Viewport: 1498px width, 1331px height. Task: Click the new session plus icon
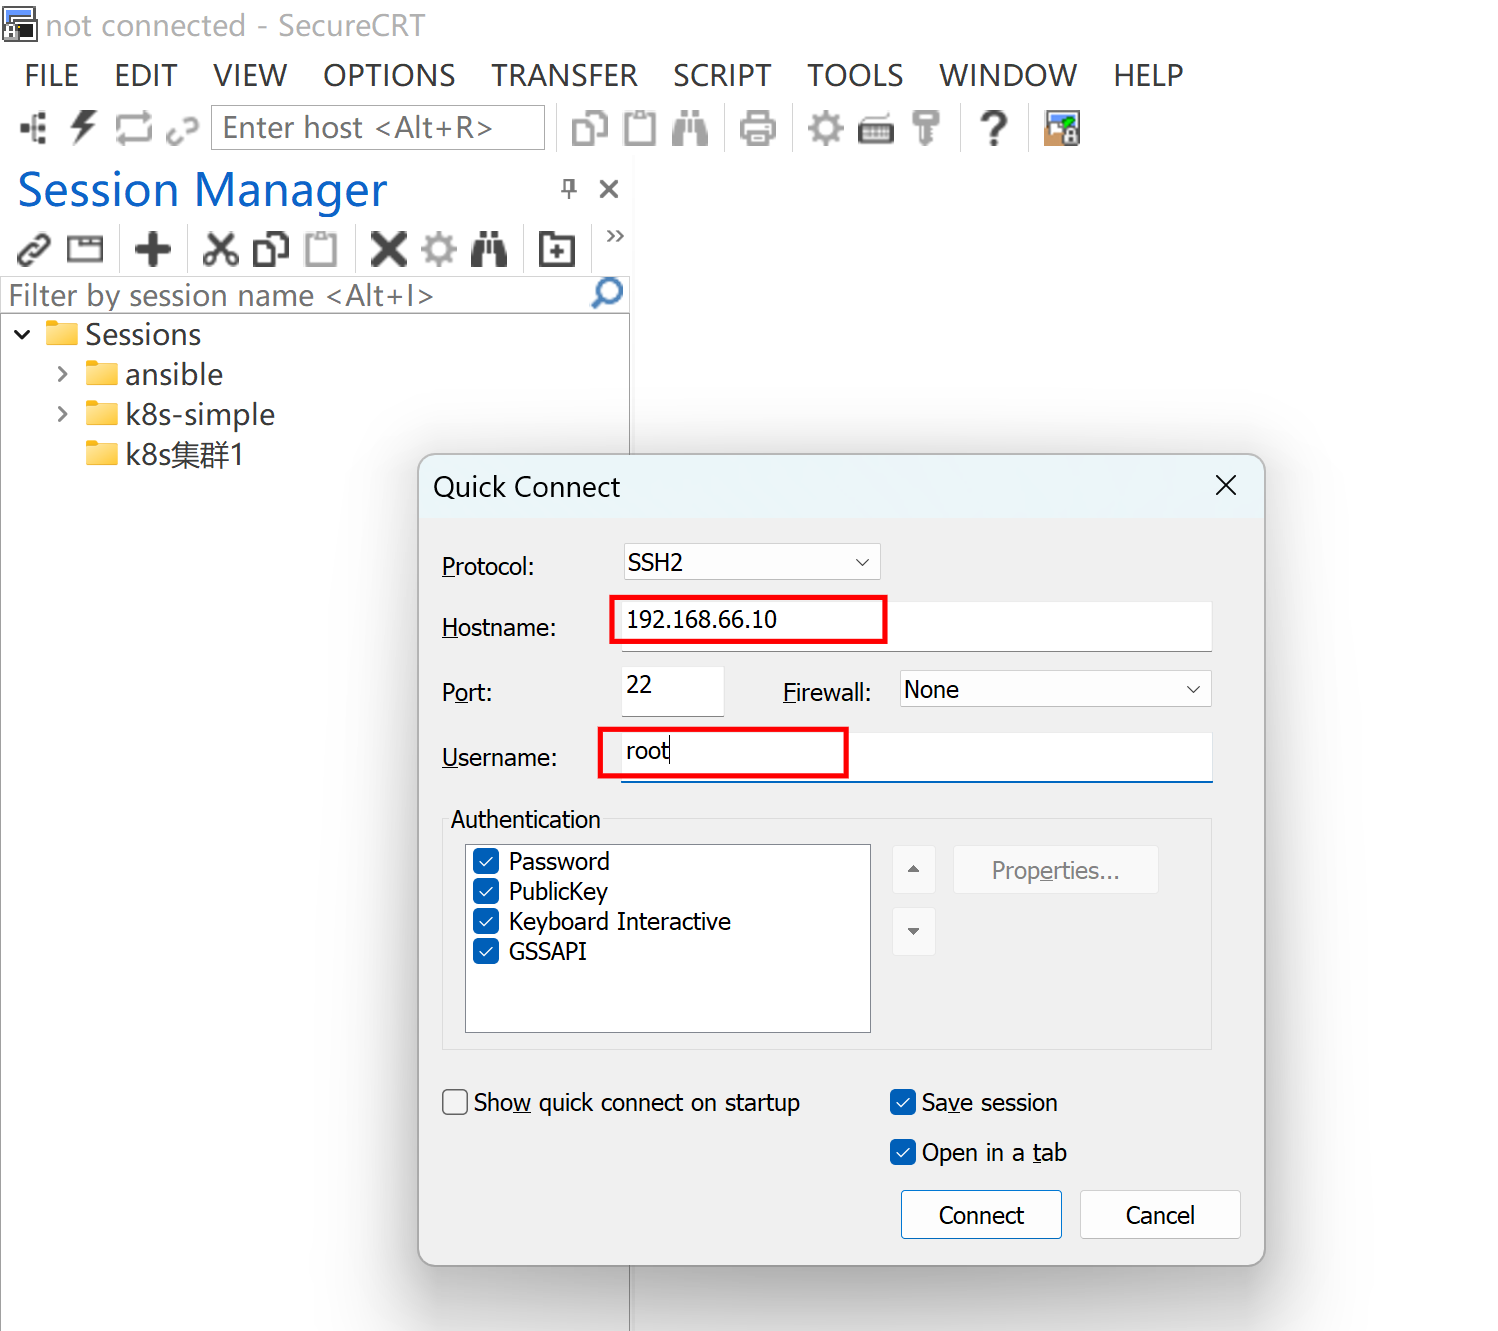(153, 249)
